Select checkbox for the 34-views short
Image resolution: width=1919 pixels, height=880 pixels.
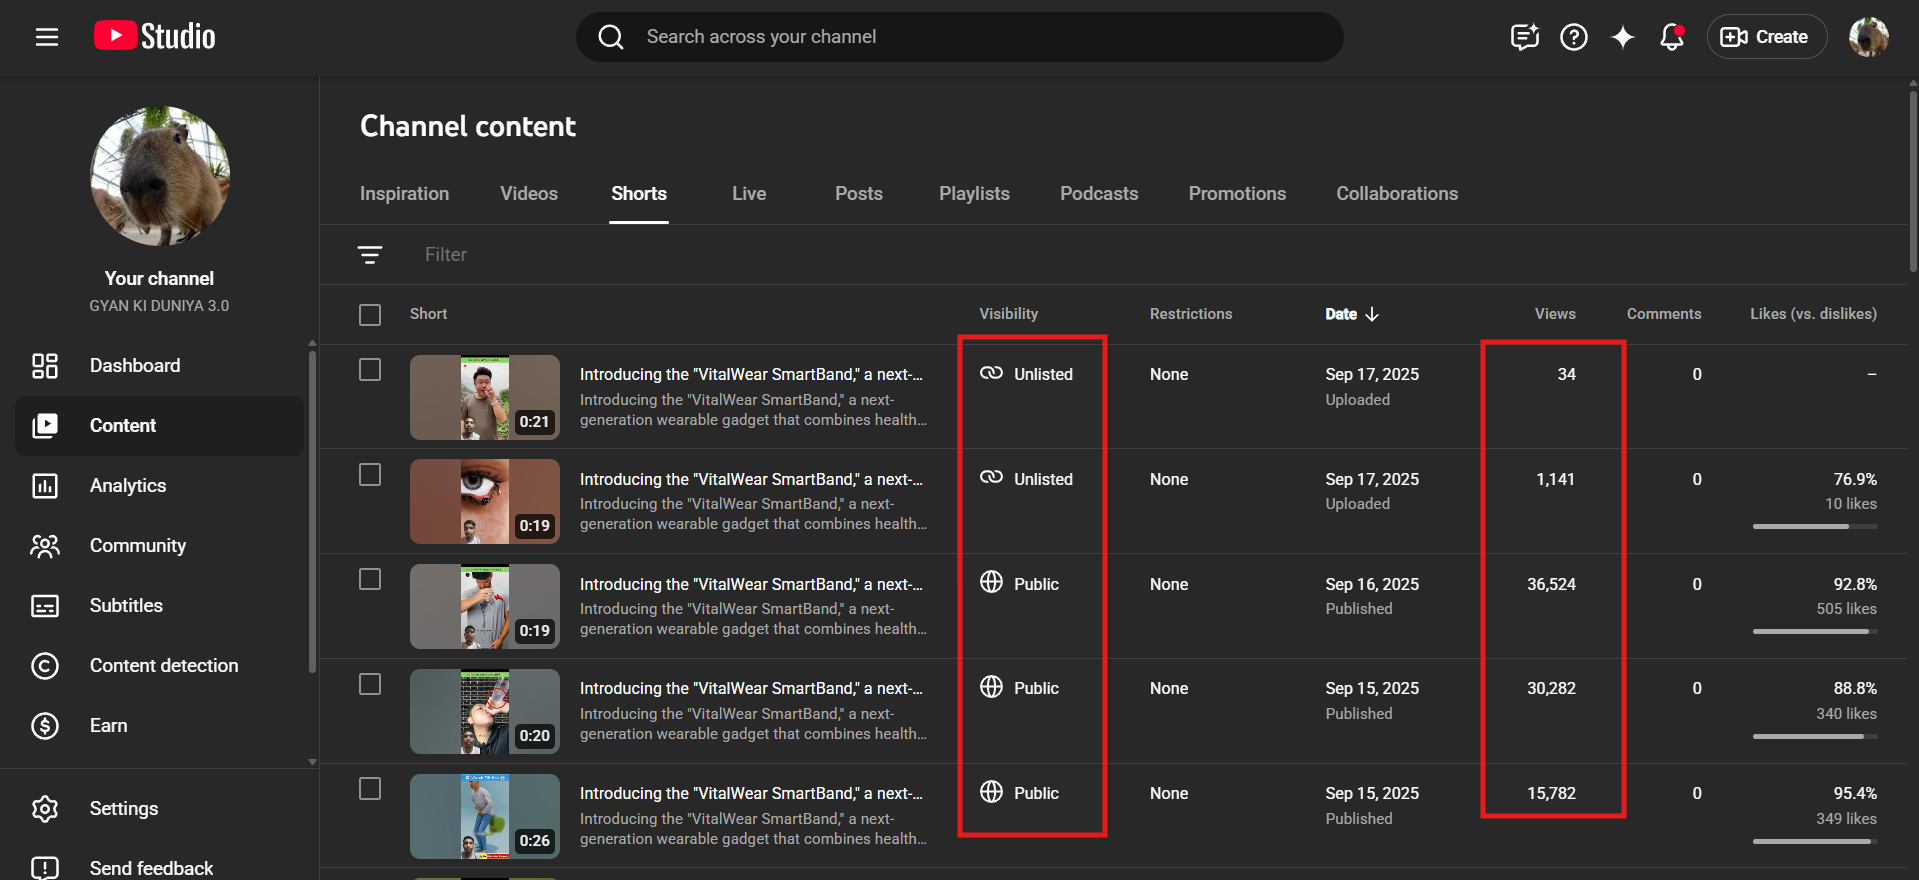[370, 370]
